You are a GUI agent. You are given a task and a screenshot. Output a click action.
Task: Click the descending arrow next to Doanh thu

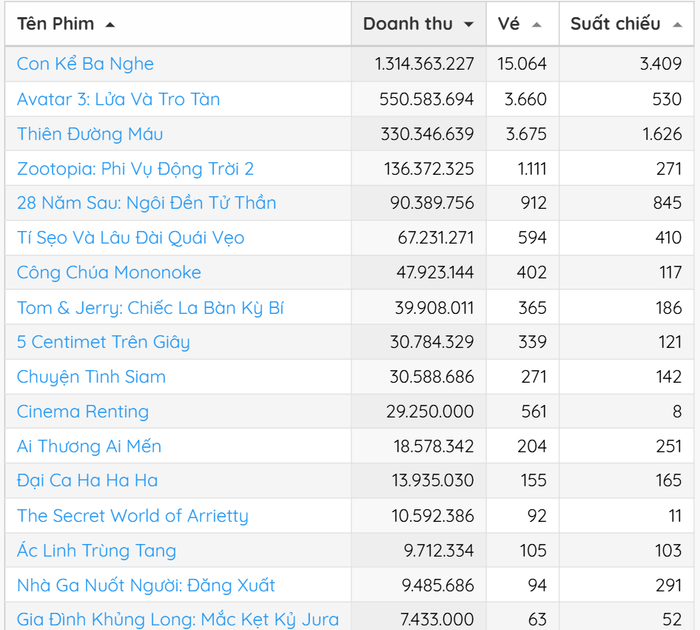(468, 24)
